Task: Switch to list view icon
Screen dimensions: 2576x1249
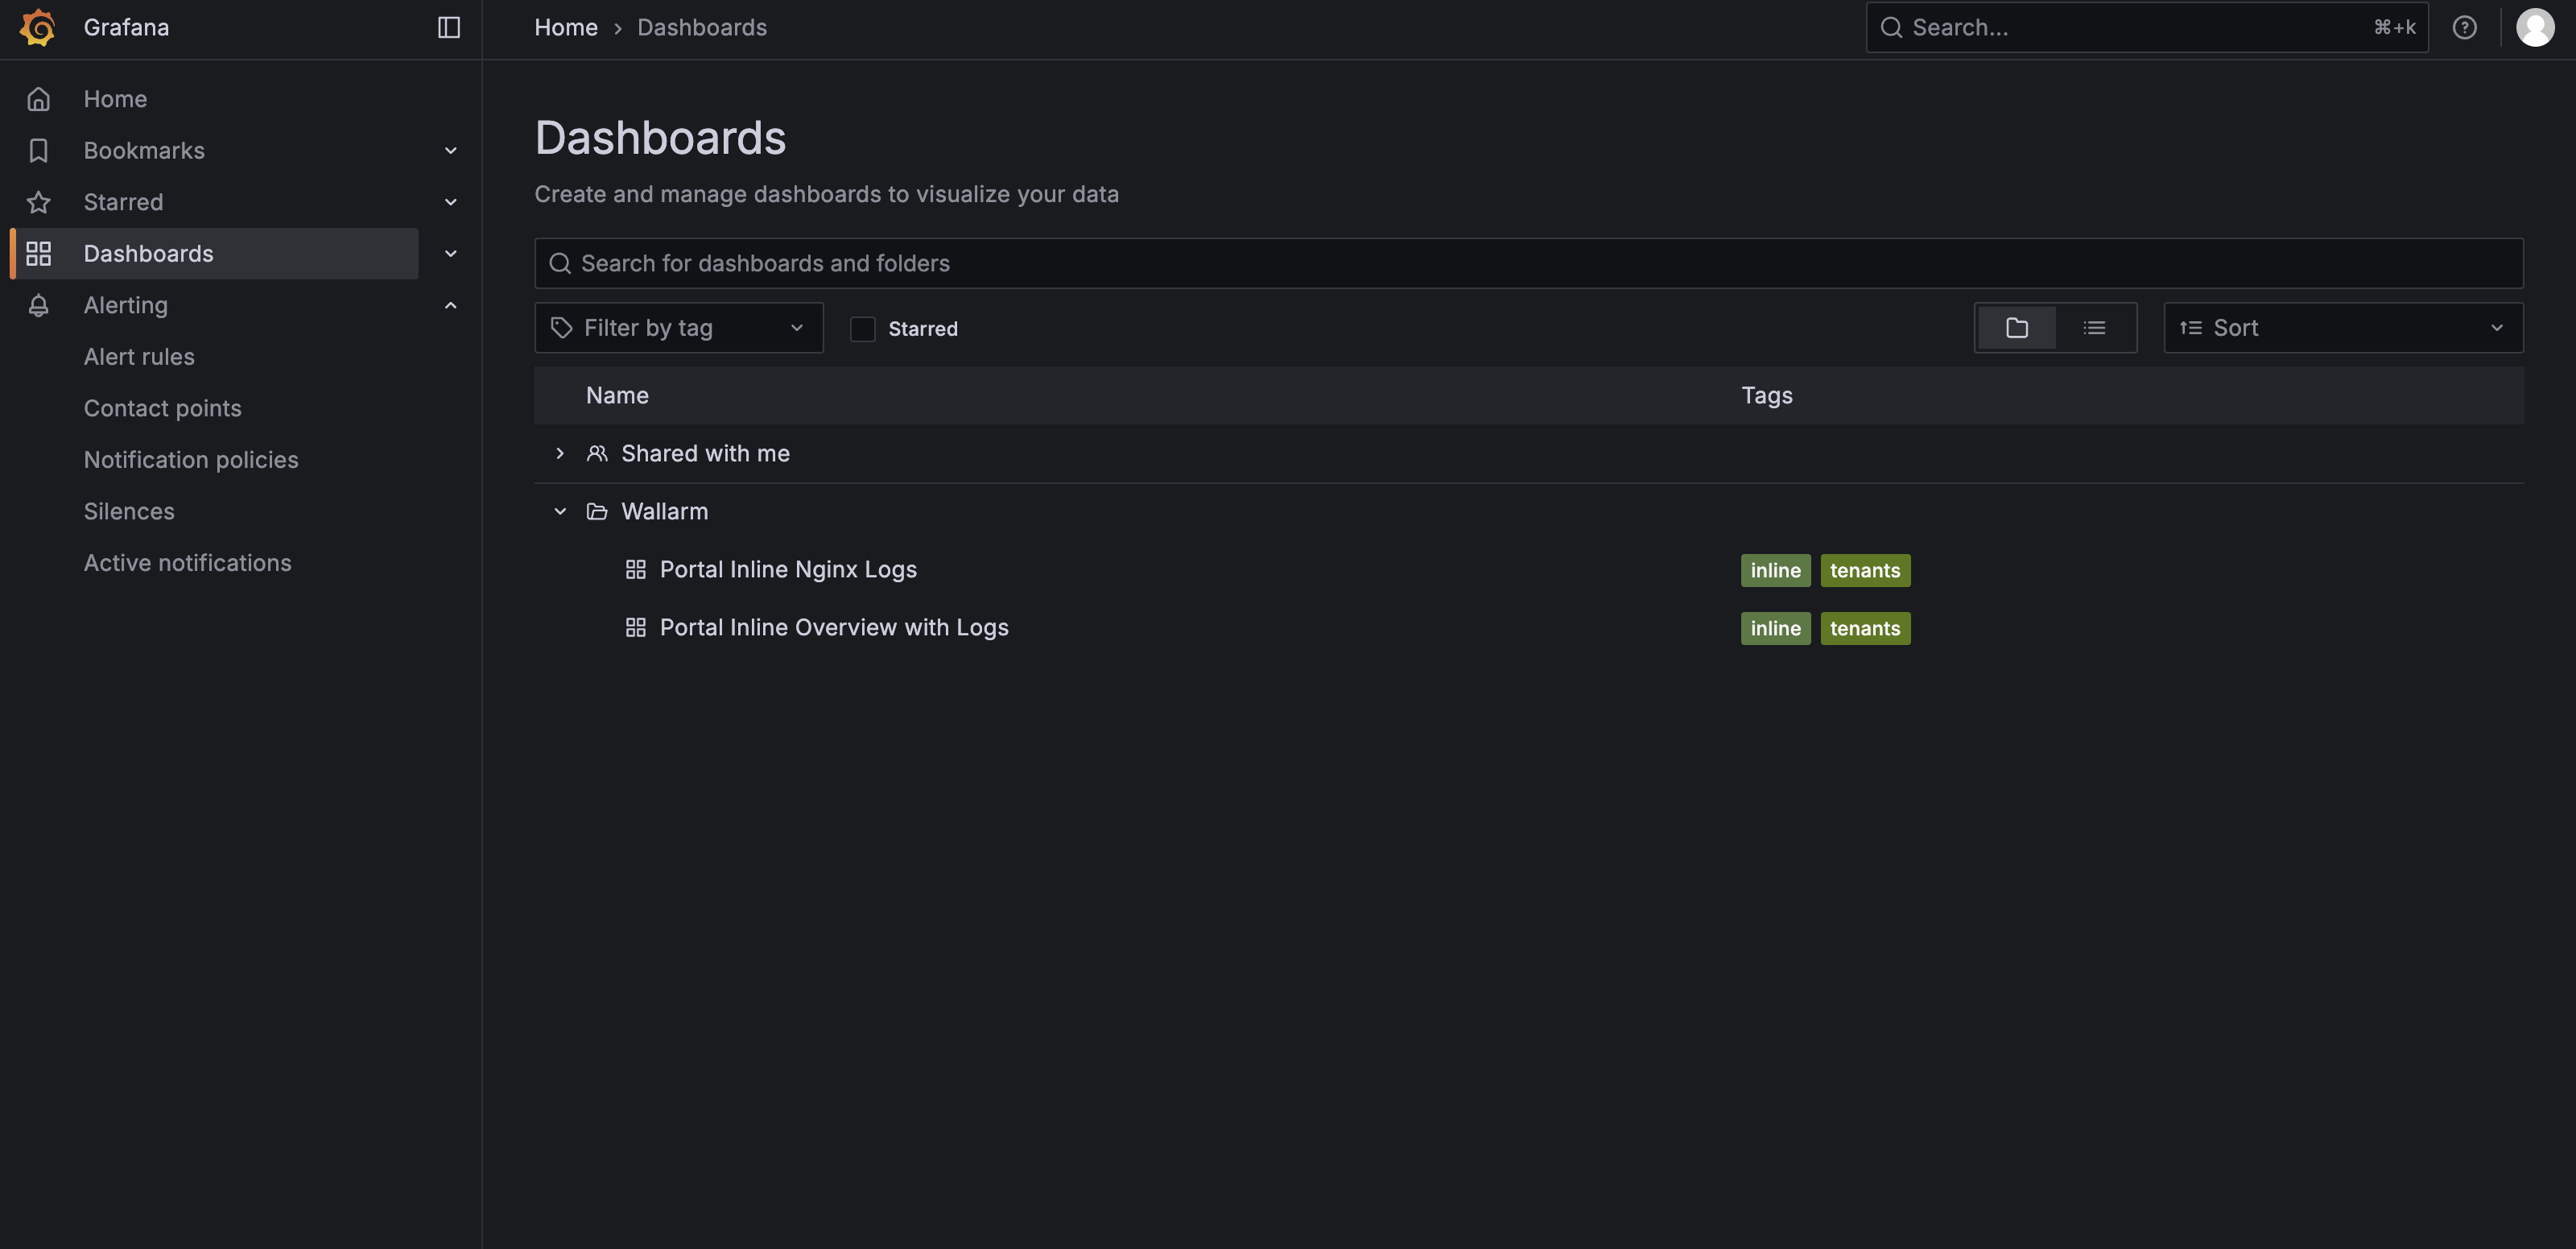Action: tap(2094, 328)
